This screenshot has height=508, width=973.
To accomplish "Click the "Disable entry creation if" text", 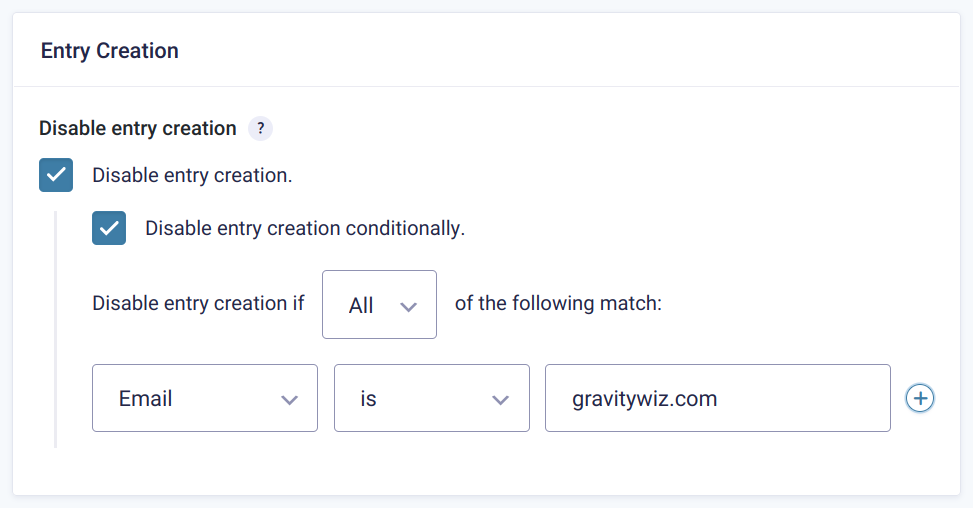I will point(198,303).
